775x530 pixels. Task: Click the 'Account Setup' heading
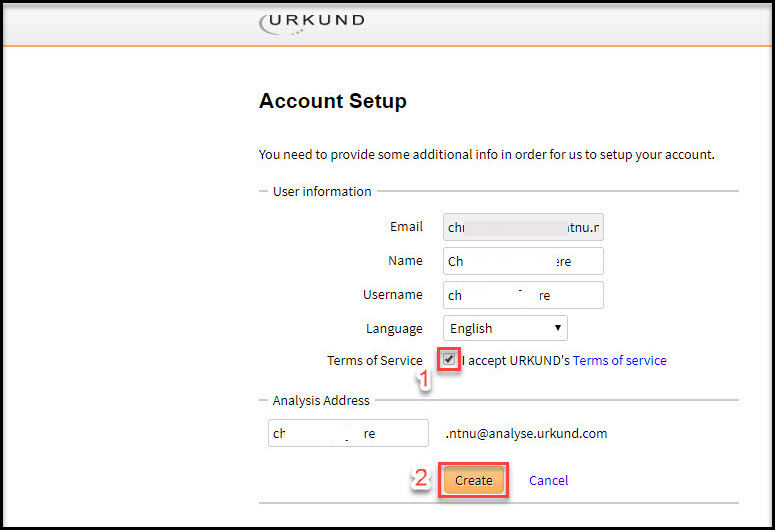tap(333, 101)
